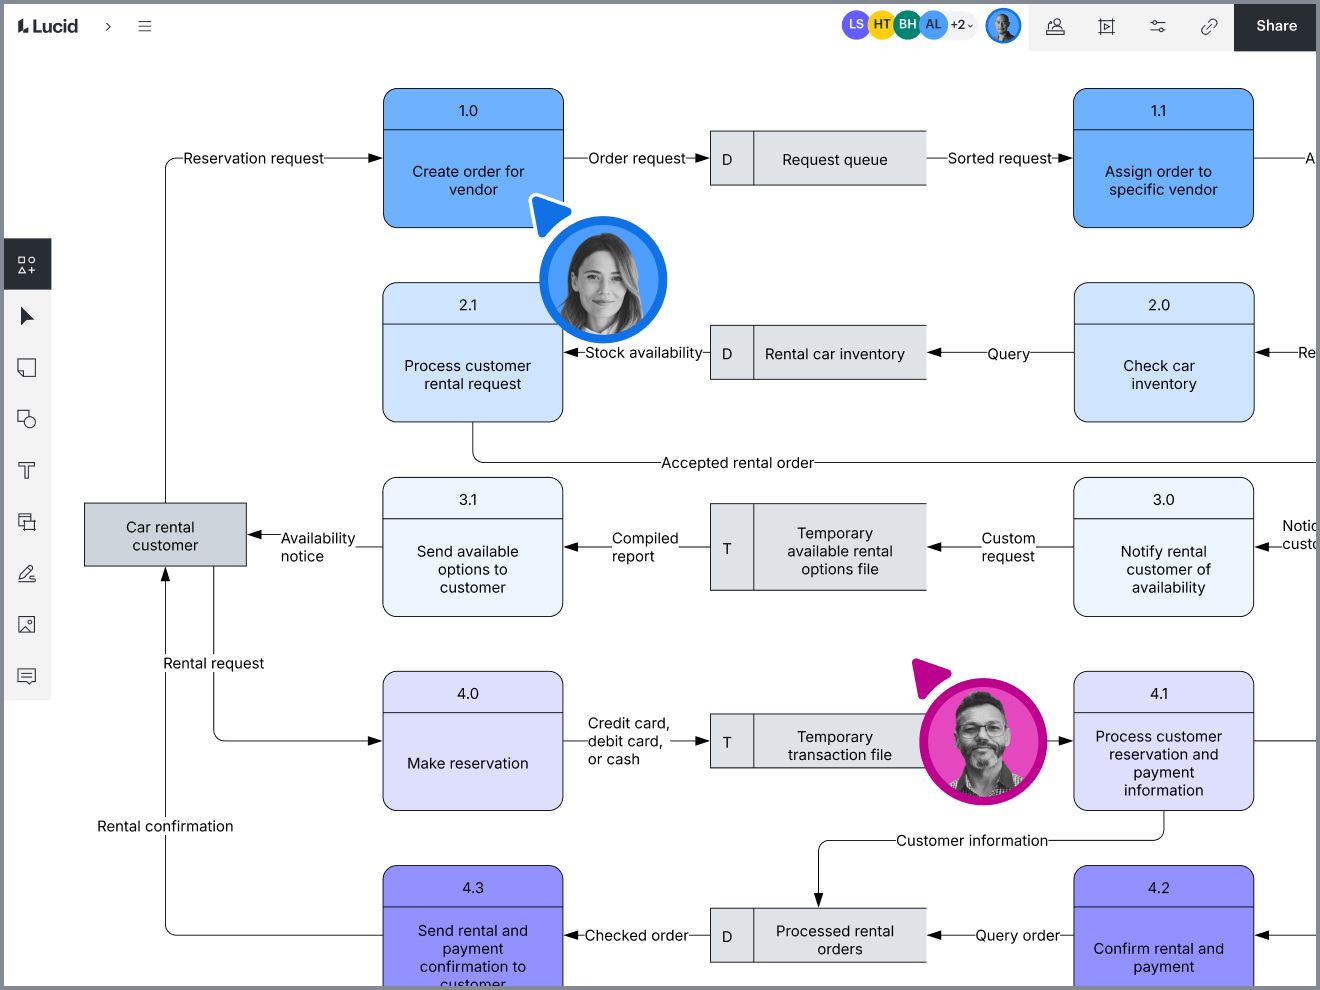Open your profile photo avatar in header
Viewport: 1320px width, 990px height.
1003,26
